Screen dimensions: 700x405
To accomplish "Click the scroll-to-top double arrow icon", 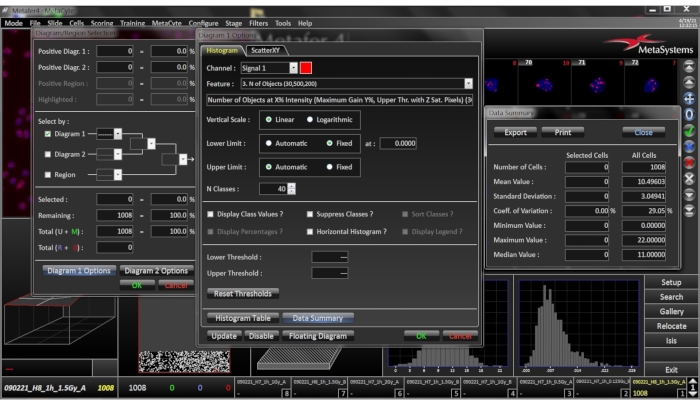I will [x=689, y=66].
